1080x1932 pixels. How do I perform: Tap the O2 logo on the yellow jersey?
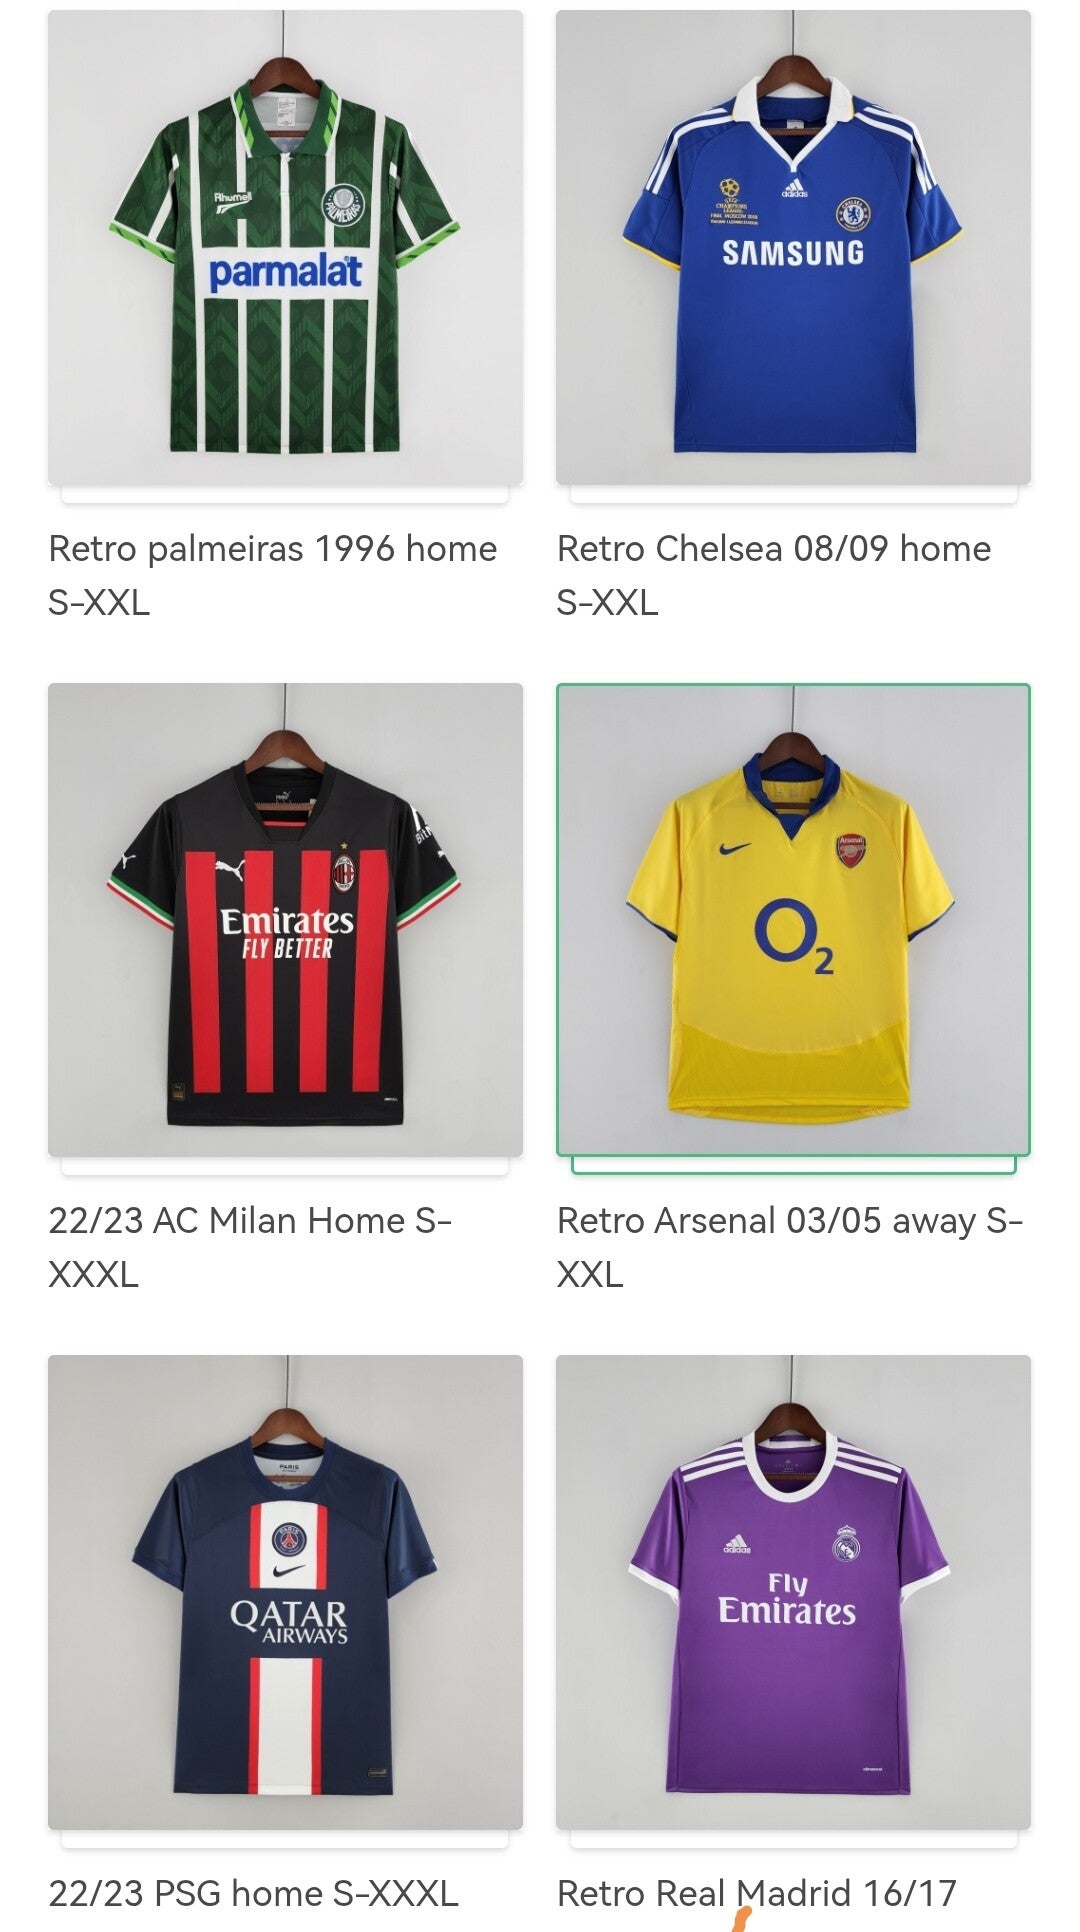(793, 936)
